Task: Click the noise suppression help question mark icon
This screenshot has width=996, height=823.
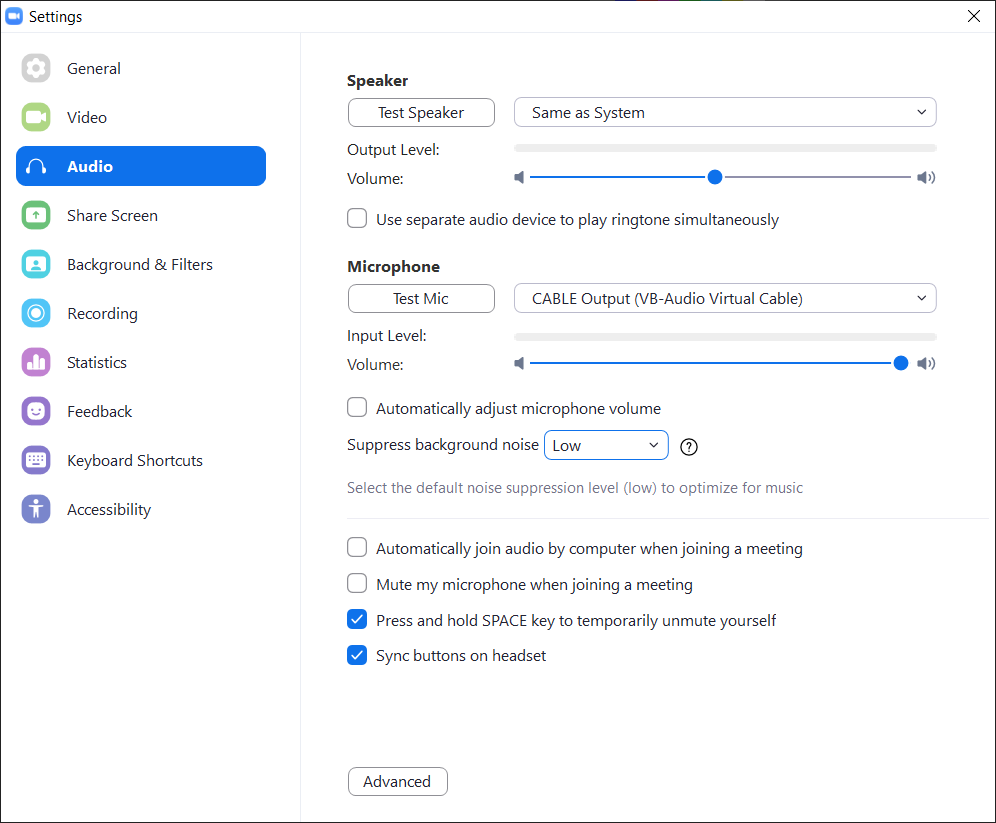Action: click(689, 447)
